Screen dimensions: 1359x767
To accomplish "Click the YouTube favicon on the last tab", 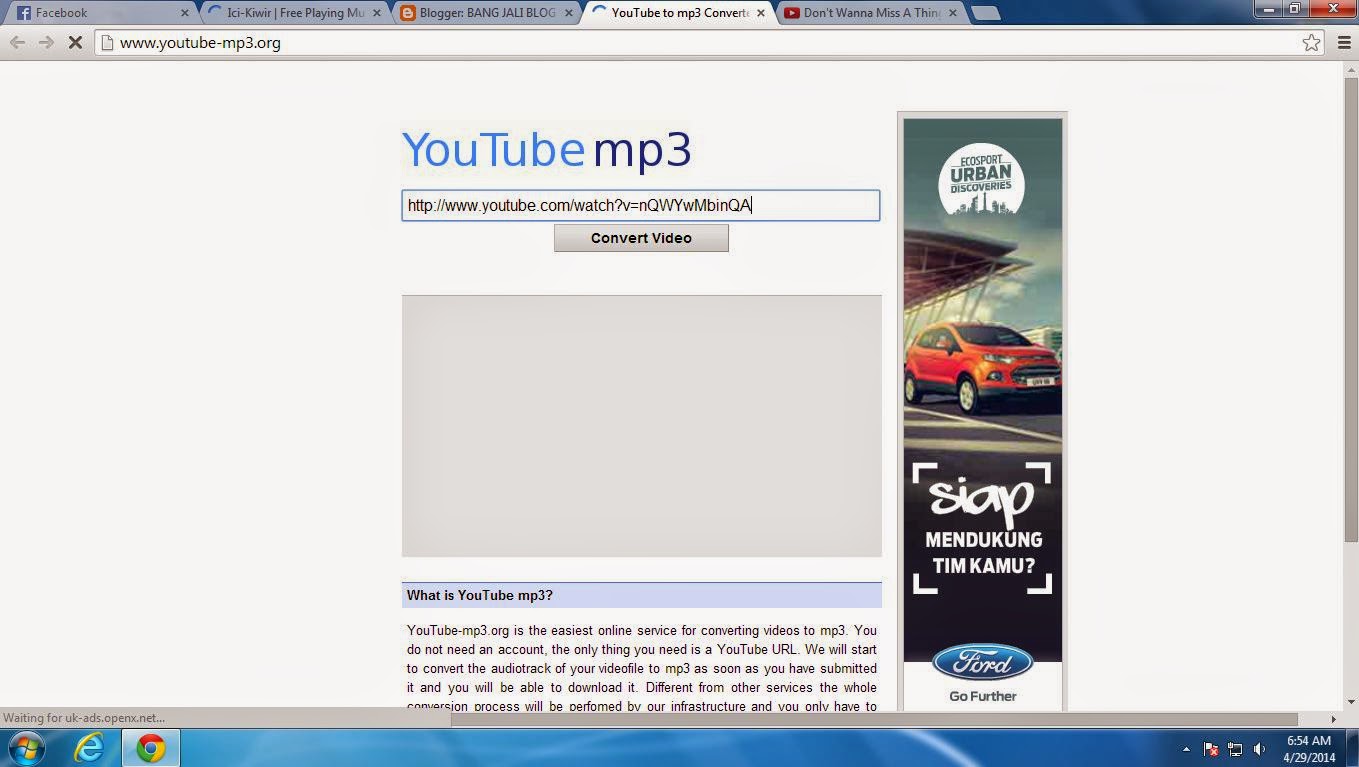I will tap(792, 13).
